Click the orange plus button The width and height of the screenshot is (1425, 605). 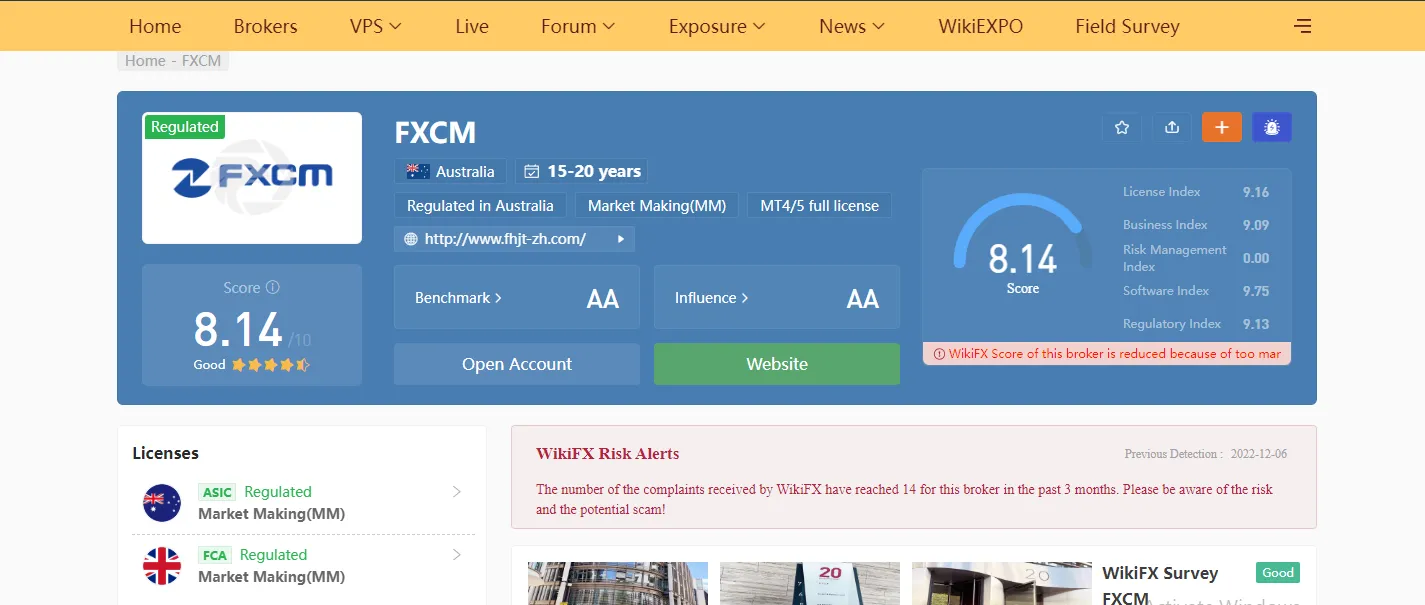(1222, 127)
